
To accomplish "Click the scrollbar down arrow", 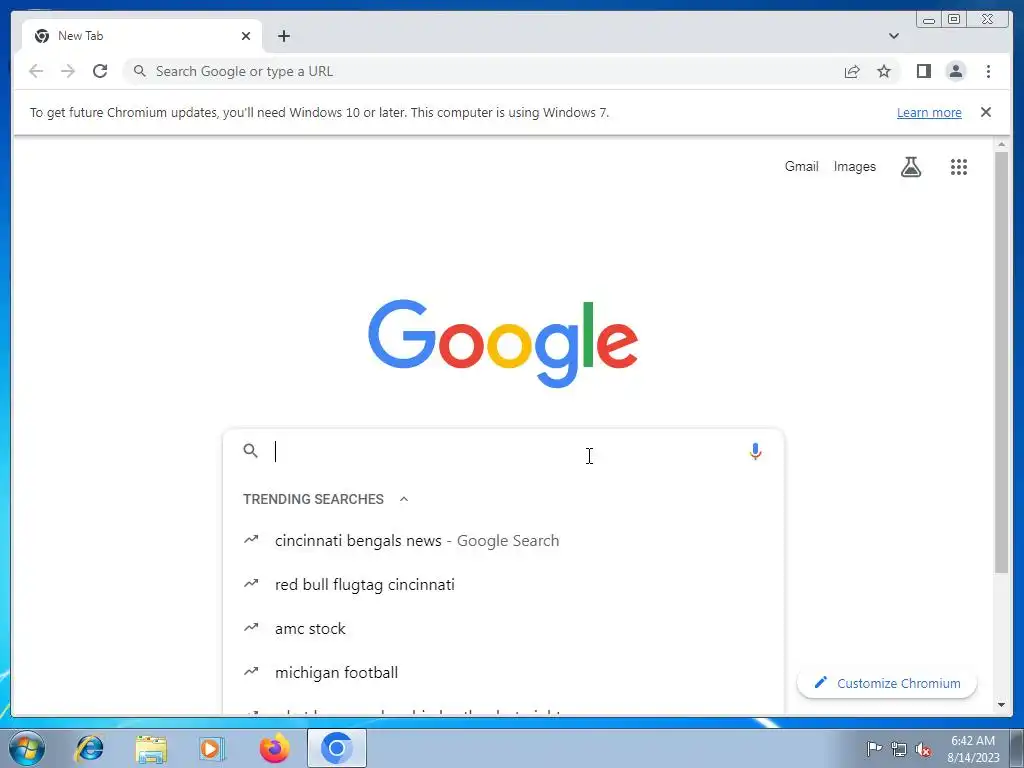I will click(x=1001, y=705).
